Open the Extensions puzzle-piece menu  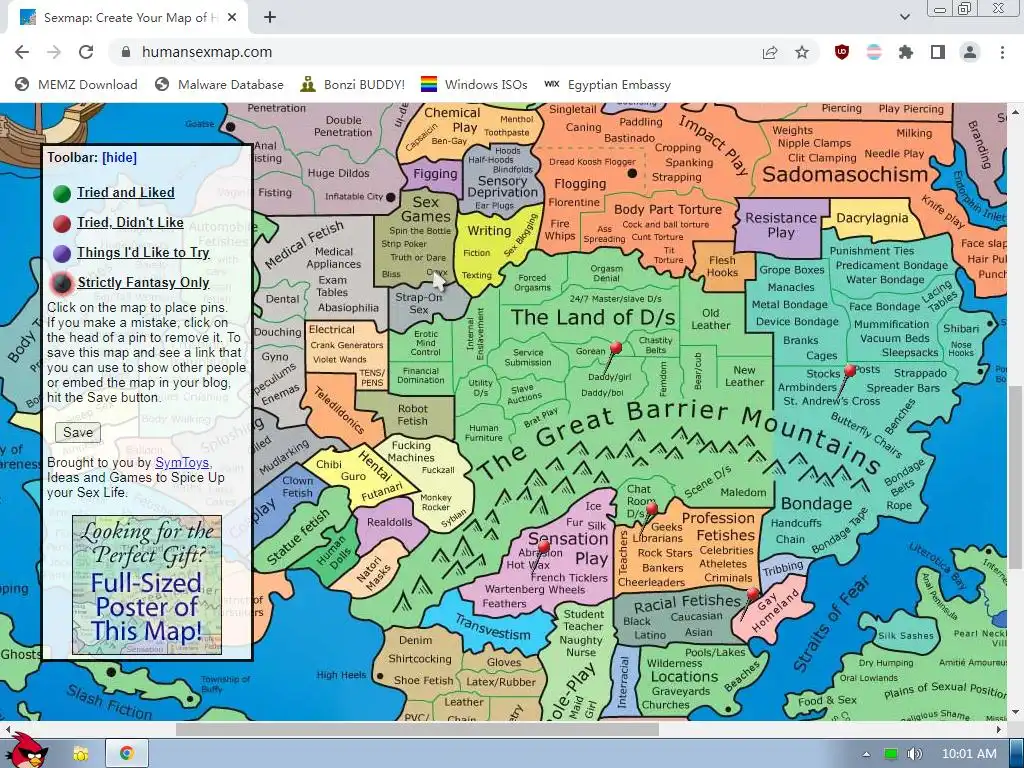905,52
